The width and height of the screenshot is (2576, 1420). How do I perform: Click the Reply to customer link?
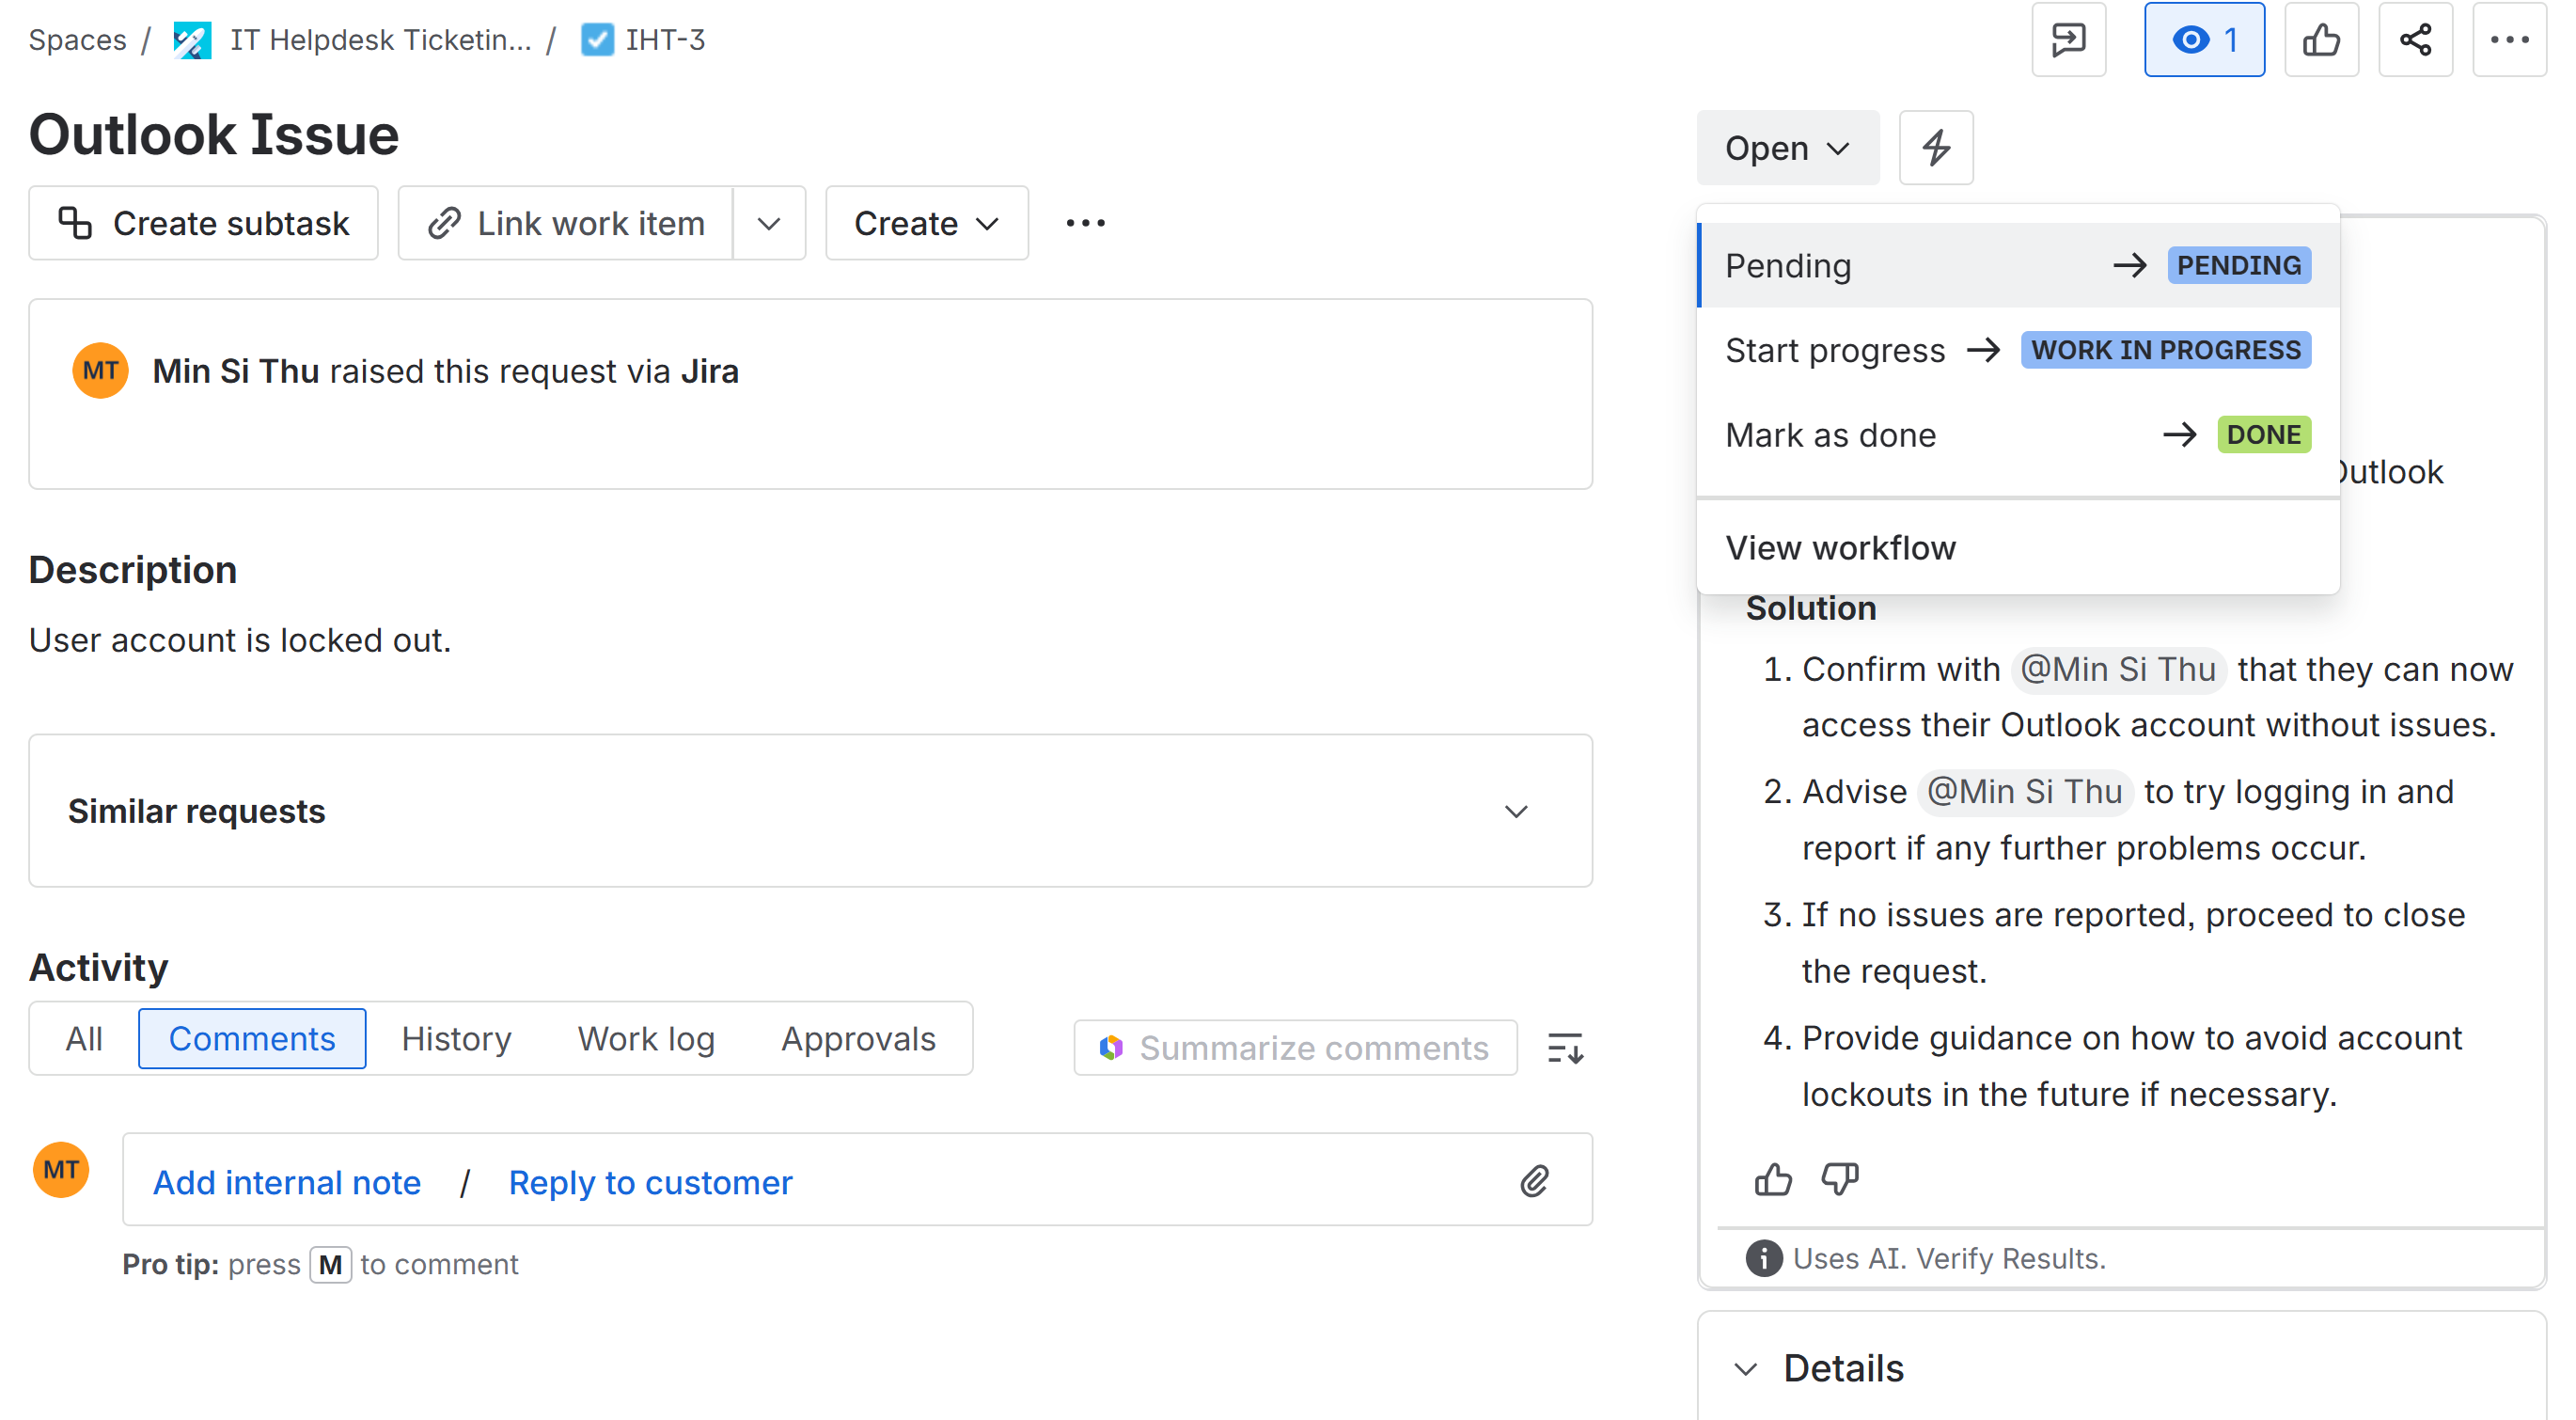click(x=650, y=1182)
